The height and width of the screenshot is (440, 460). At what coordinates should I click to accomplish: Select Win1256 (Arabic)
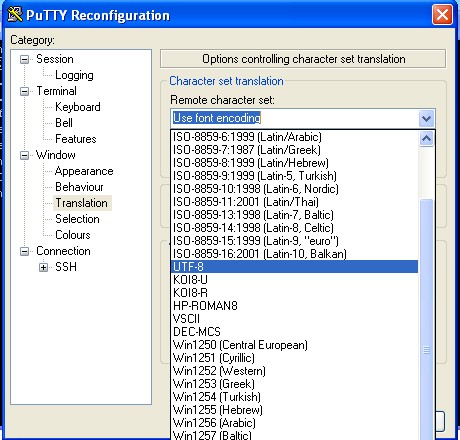tap(295, 423)
